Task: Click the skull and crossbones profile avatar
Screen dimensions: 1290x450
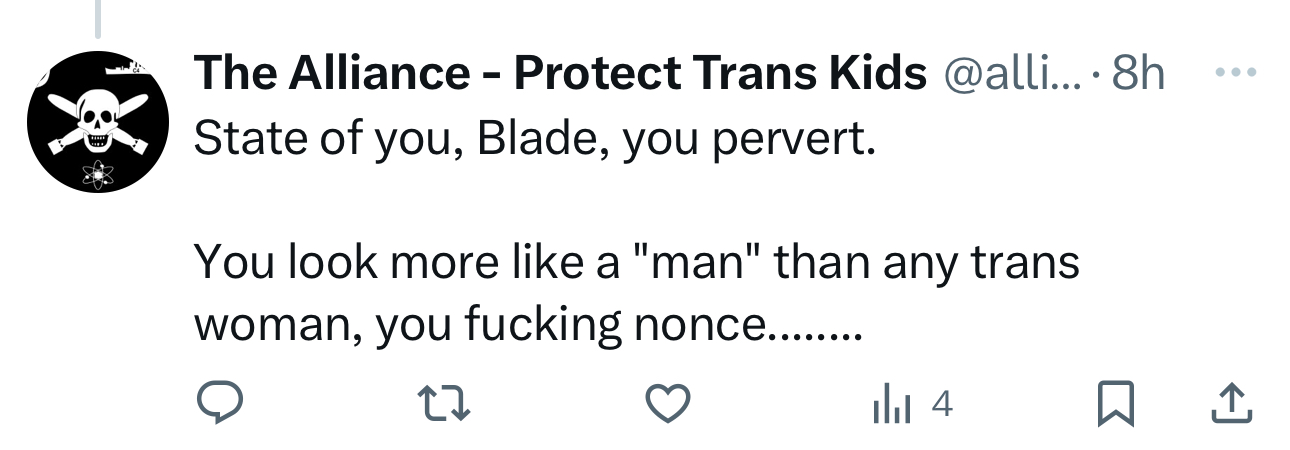Action: (96, 122)
